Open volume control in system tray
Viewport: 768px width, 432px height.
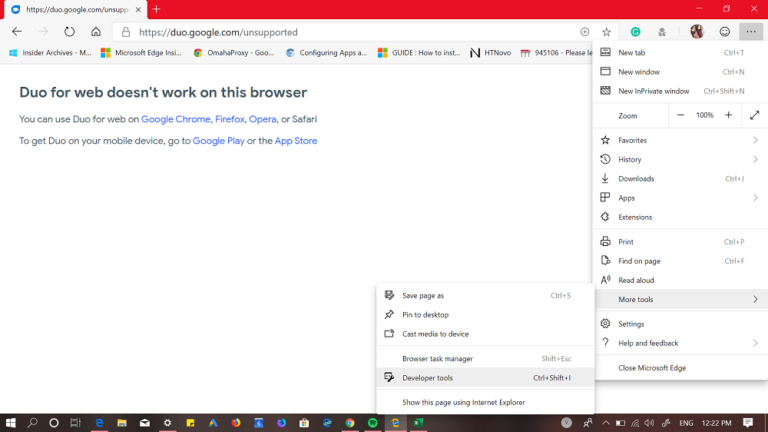[x=649, y=423]
